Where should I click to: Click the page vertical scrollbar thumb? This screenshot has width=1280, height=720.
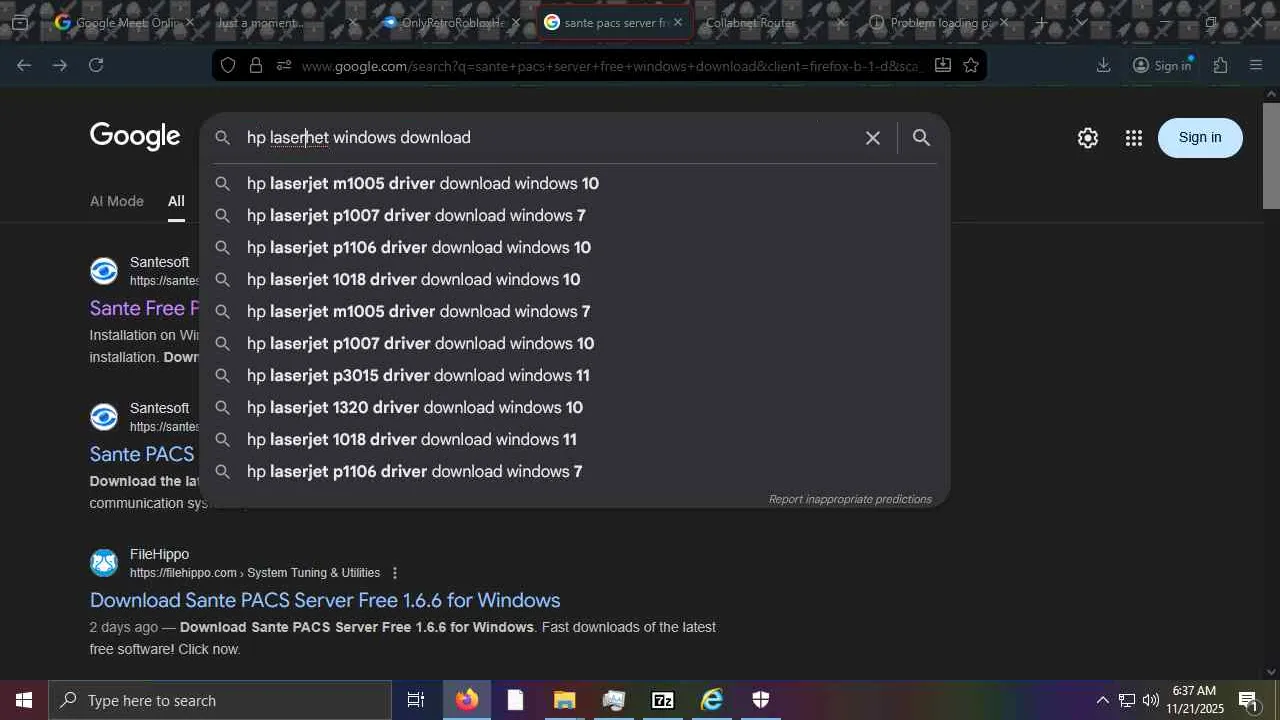(1271, 155)
